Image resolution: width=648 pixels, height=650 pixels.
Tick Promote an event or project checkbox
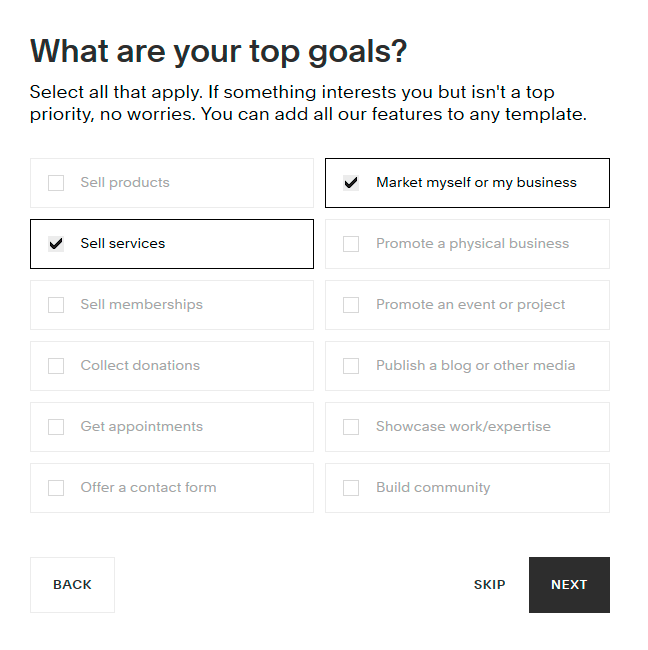[351, 305]
